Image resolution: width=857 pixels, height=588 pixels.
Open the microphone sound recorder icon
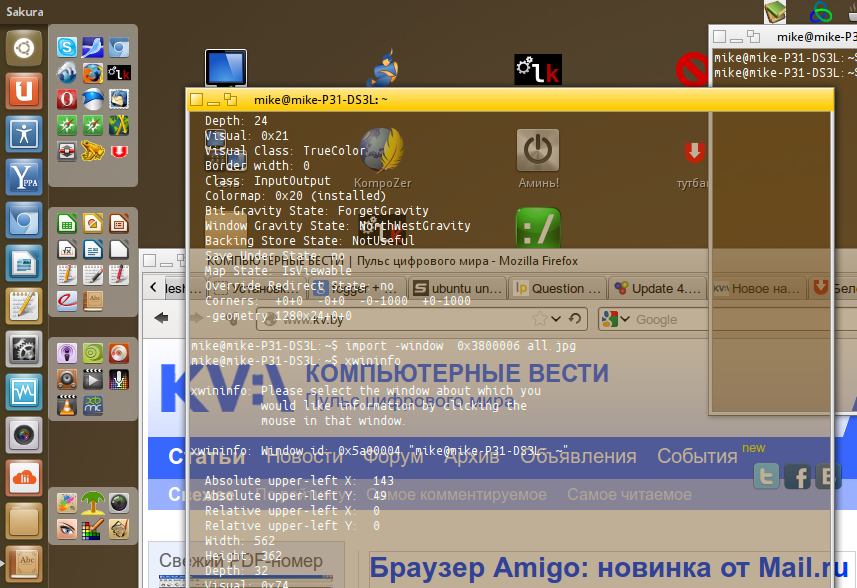[119, 379]
